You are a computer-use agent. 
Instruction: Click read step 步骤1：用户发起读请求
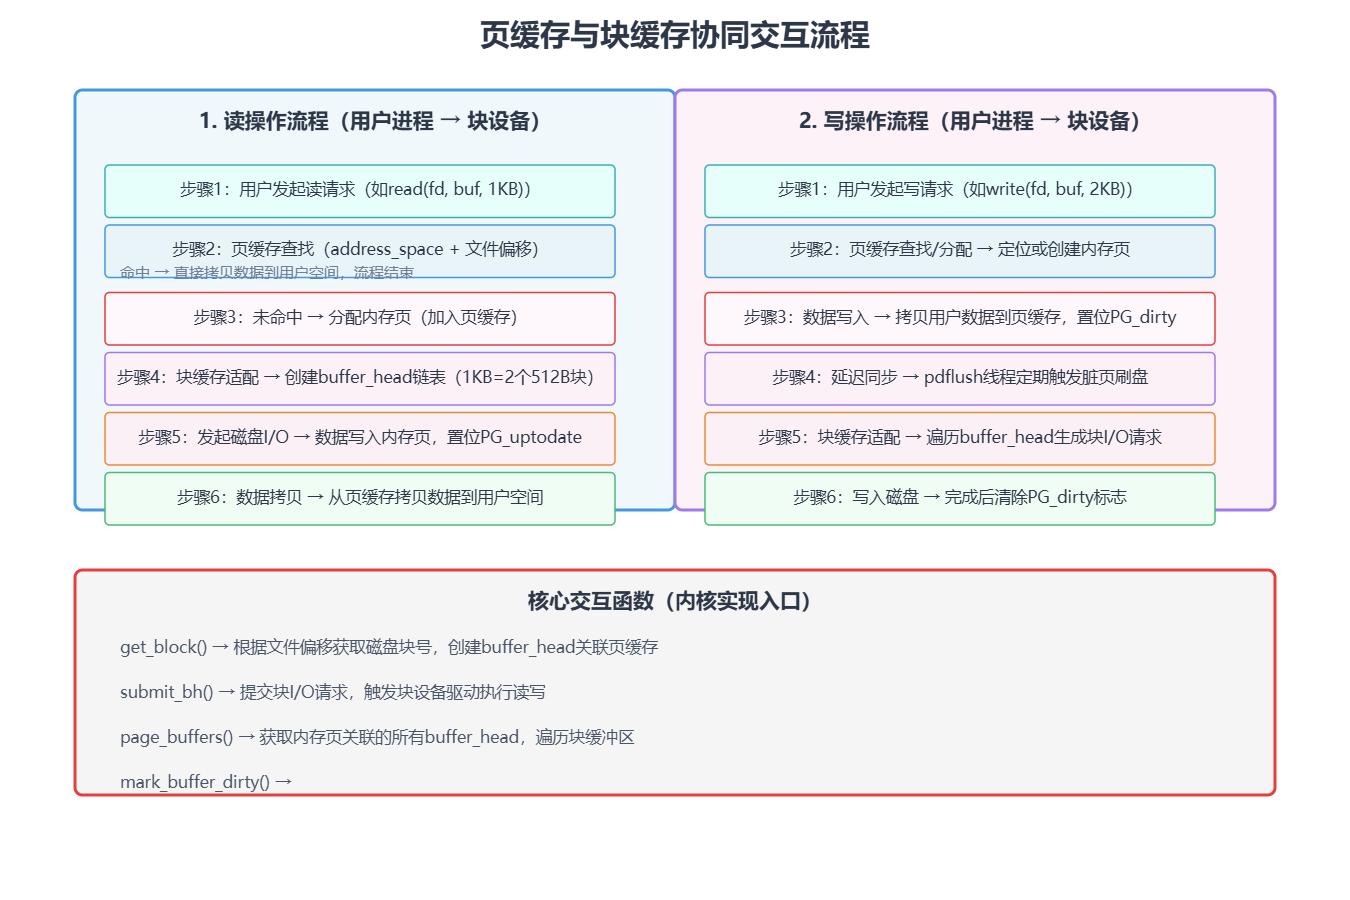click(x=360, y=191)
